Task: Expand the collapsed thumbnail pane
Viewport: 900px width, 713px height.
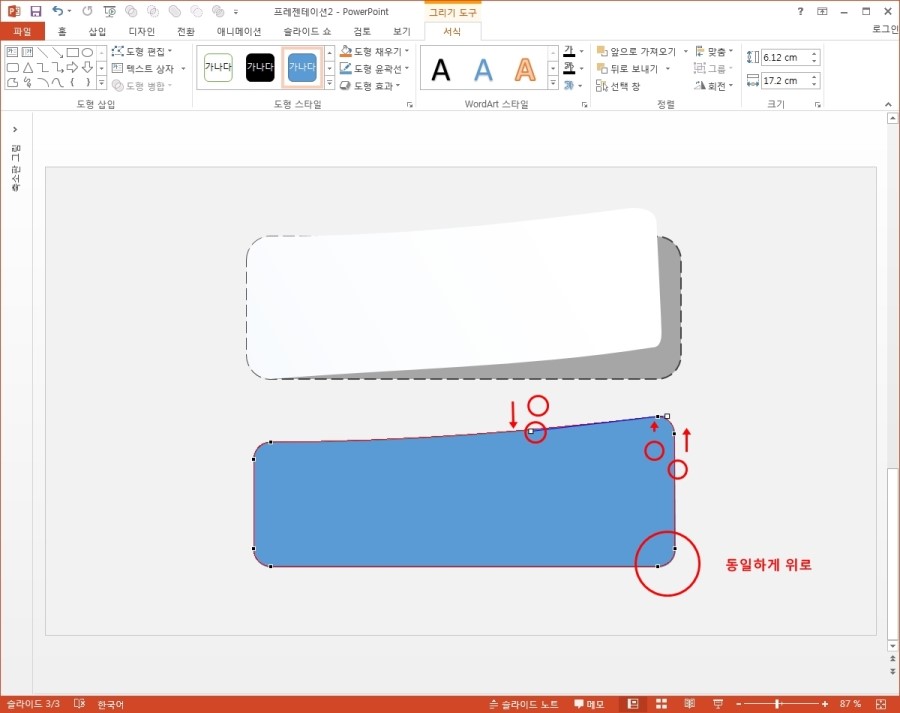Action: [15, 130]
